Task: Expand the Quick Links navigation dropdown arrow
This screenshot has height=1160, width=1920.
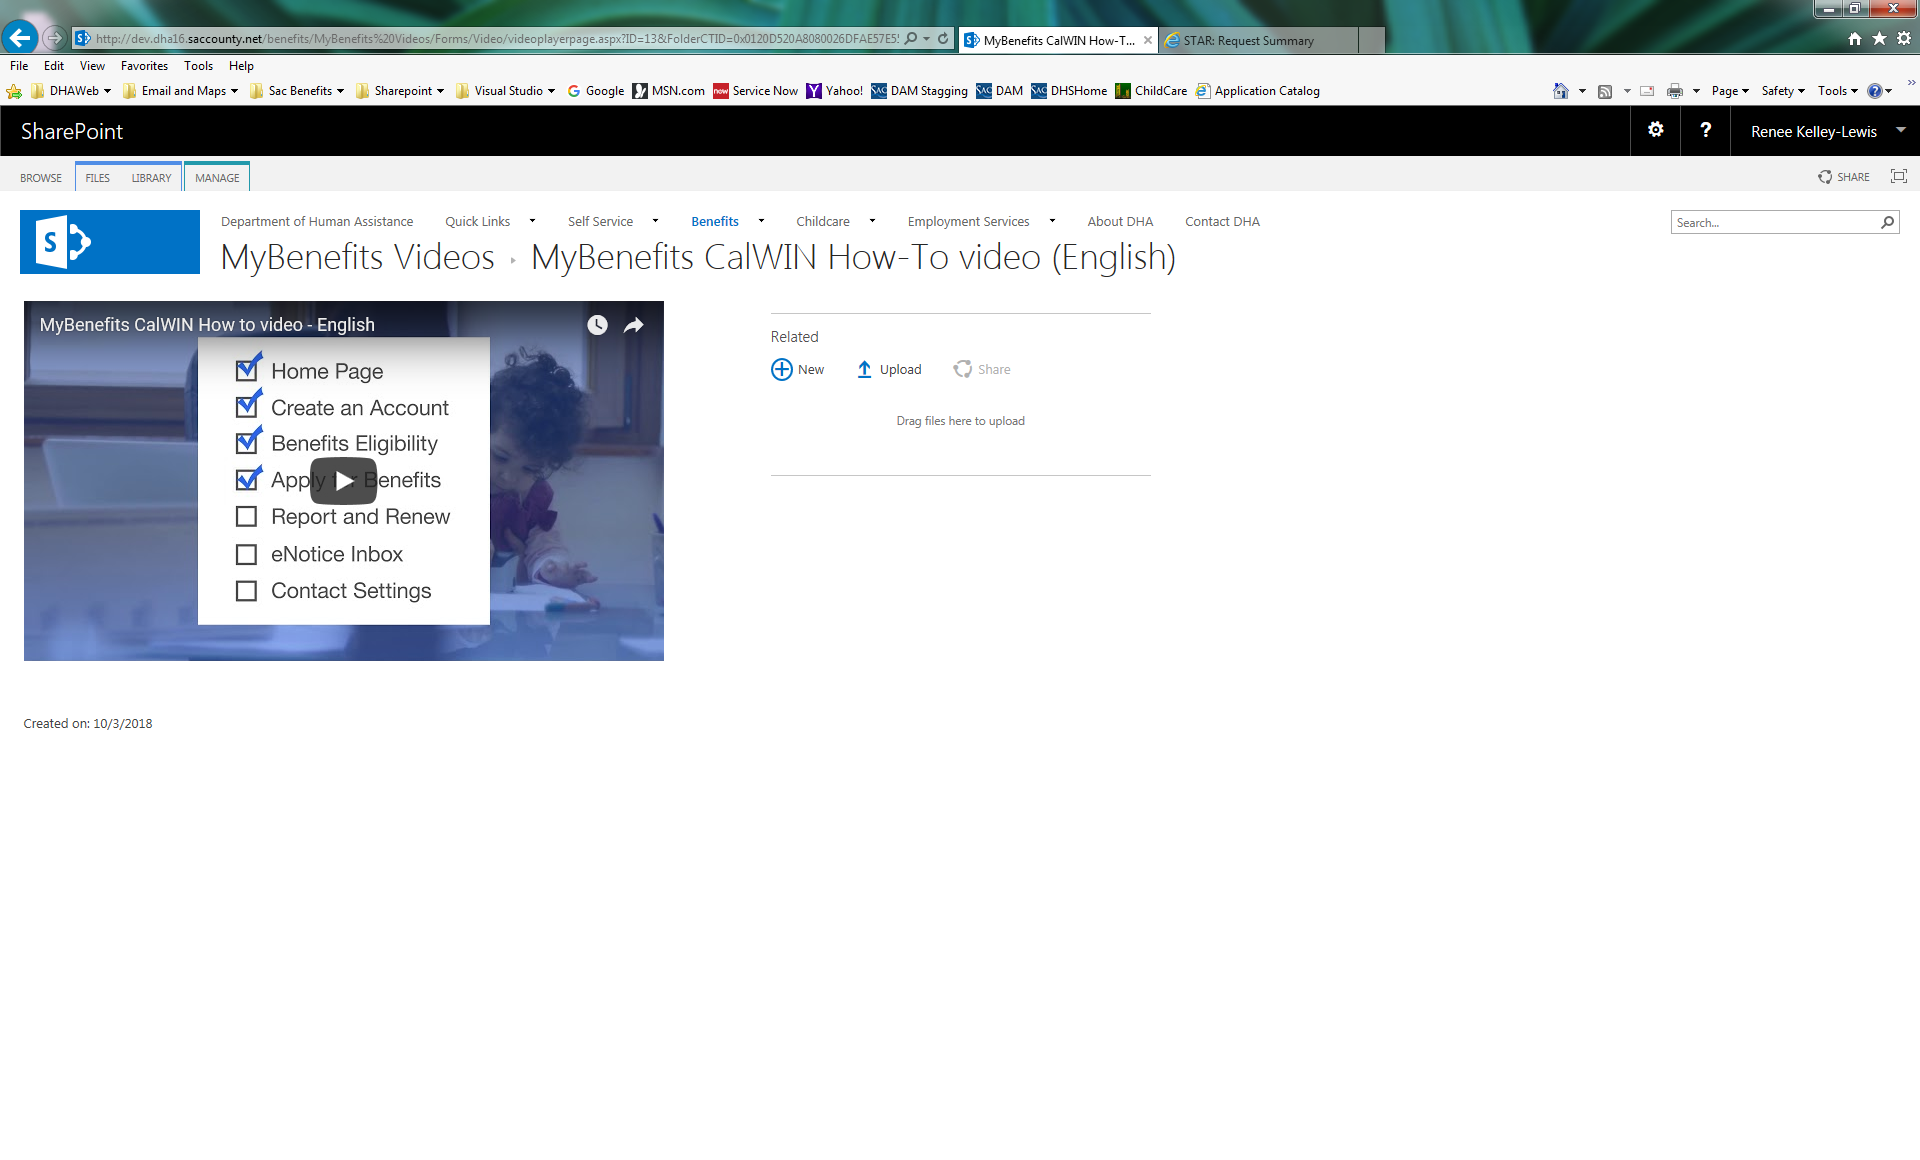Action: pyautogui.click(x=532, y=221)
